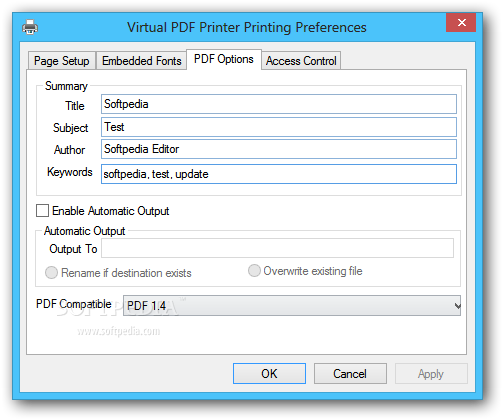Select the PDF Options tab
503x420 pixels.
coord(224,59)
